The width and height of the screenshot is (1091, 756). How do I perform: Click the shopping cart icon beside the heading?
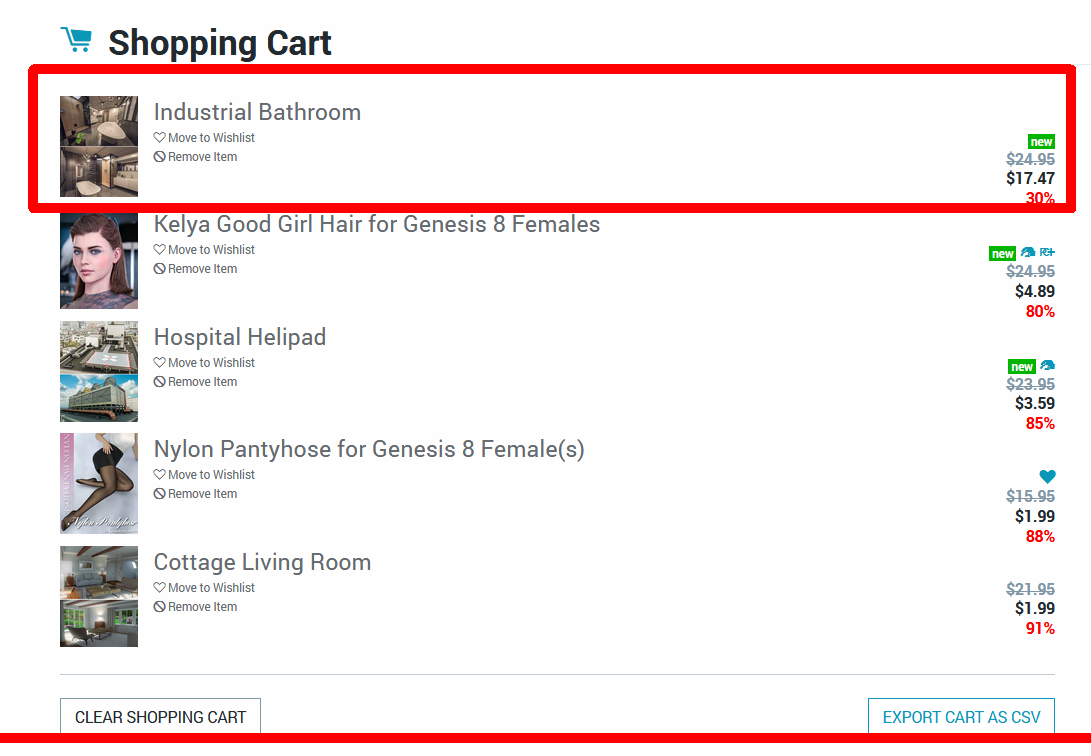76,41
